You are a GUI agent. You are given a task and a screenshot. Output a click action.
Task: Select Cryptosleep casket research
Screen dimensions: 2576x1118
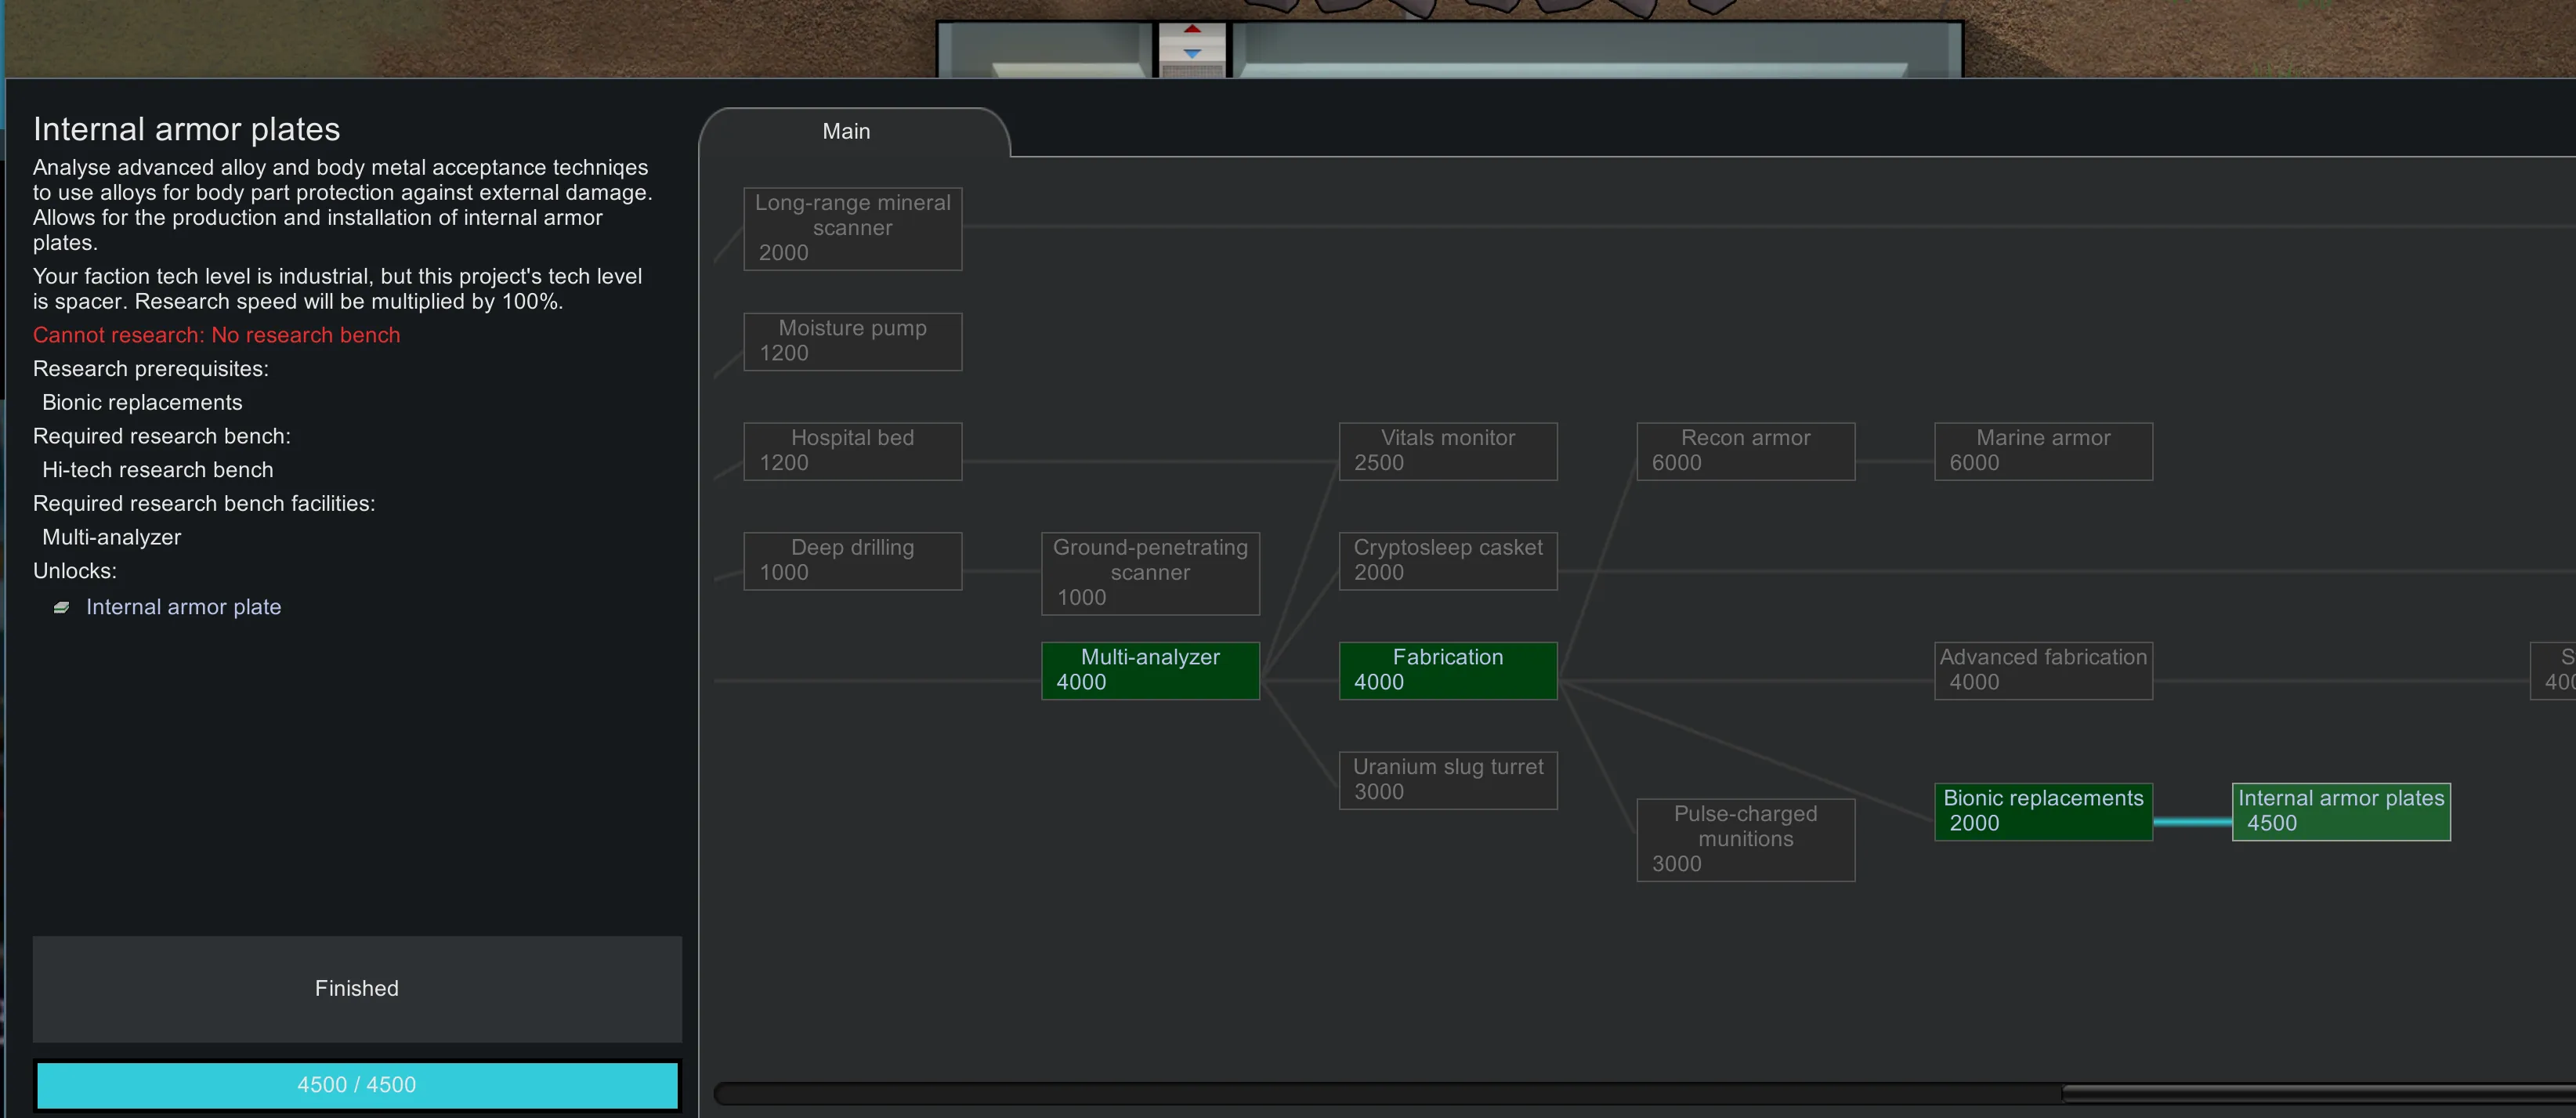pyautogui.click(x=1447, y=560)
